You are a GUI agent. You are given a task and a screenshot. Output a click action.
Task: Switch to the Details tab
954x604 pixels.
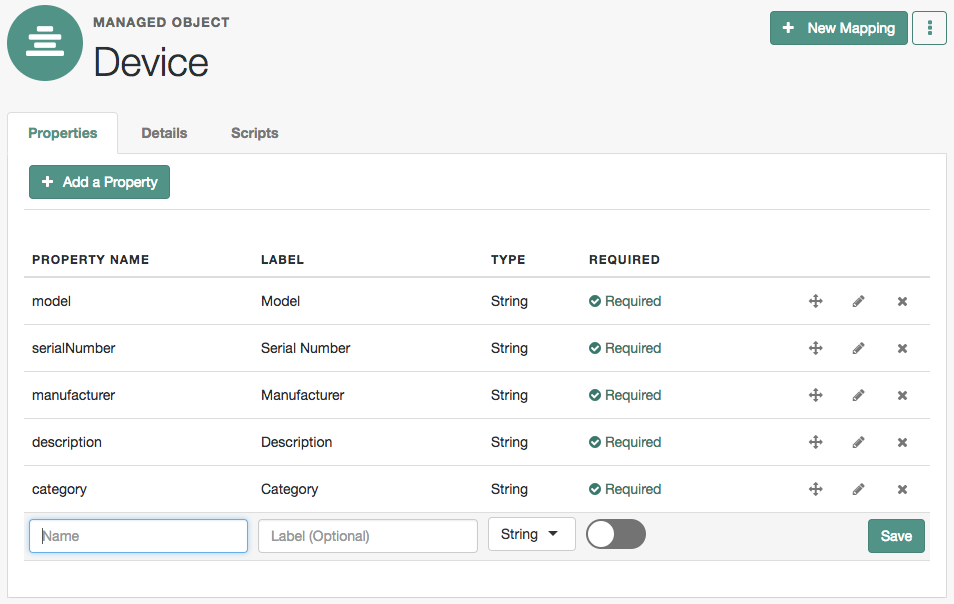pos(164,133)
